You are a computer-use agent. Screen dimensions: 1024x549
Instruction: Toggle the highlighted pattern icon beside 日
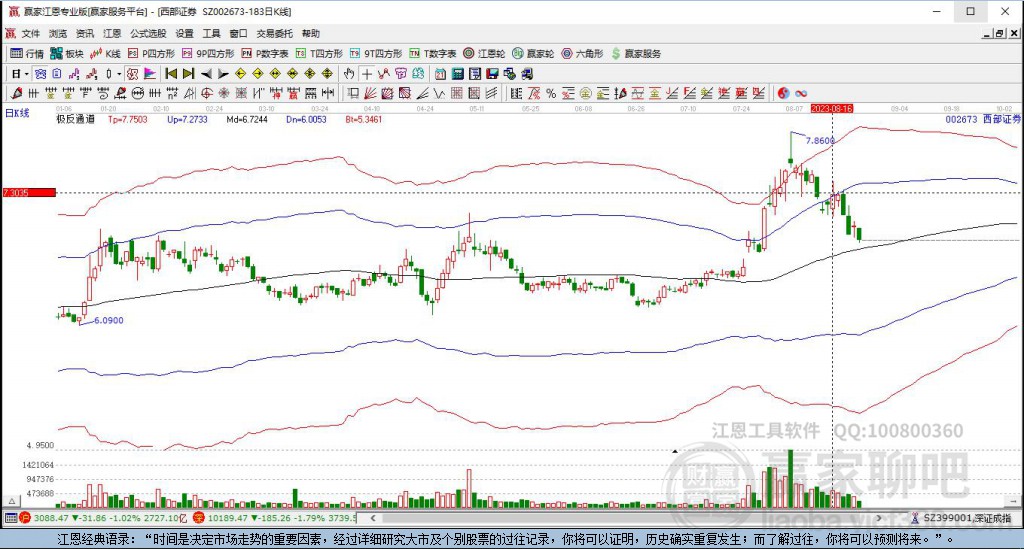(40, 74)
